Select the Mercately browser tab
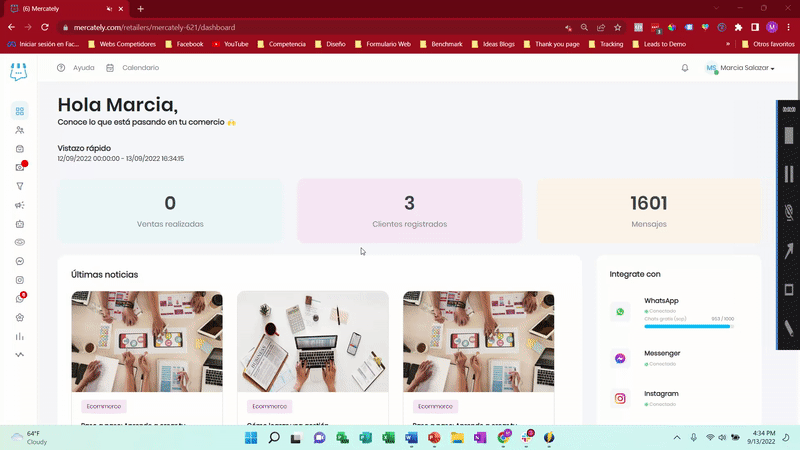The image size is (800, 450). click(x=65, y=9)
